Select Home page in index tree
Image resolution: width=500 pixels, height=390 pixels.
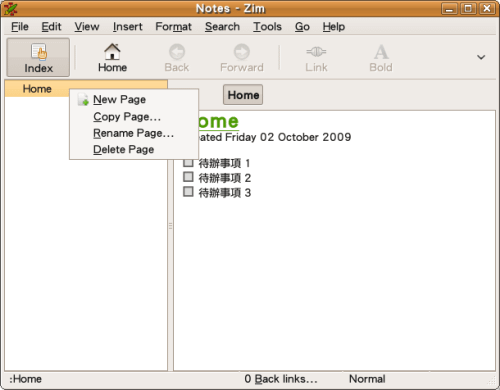[x=37, y=89]
